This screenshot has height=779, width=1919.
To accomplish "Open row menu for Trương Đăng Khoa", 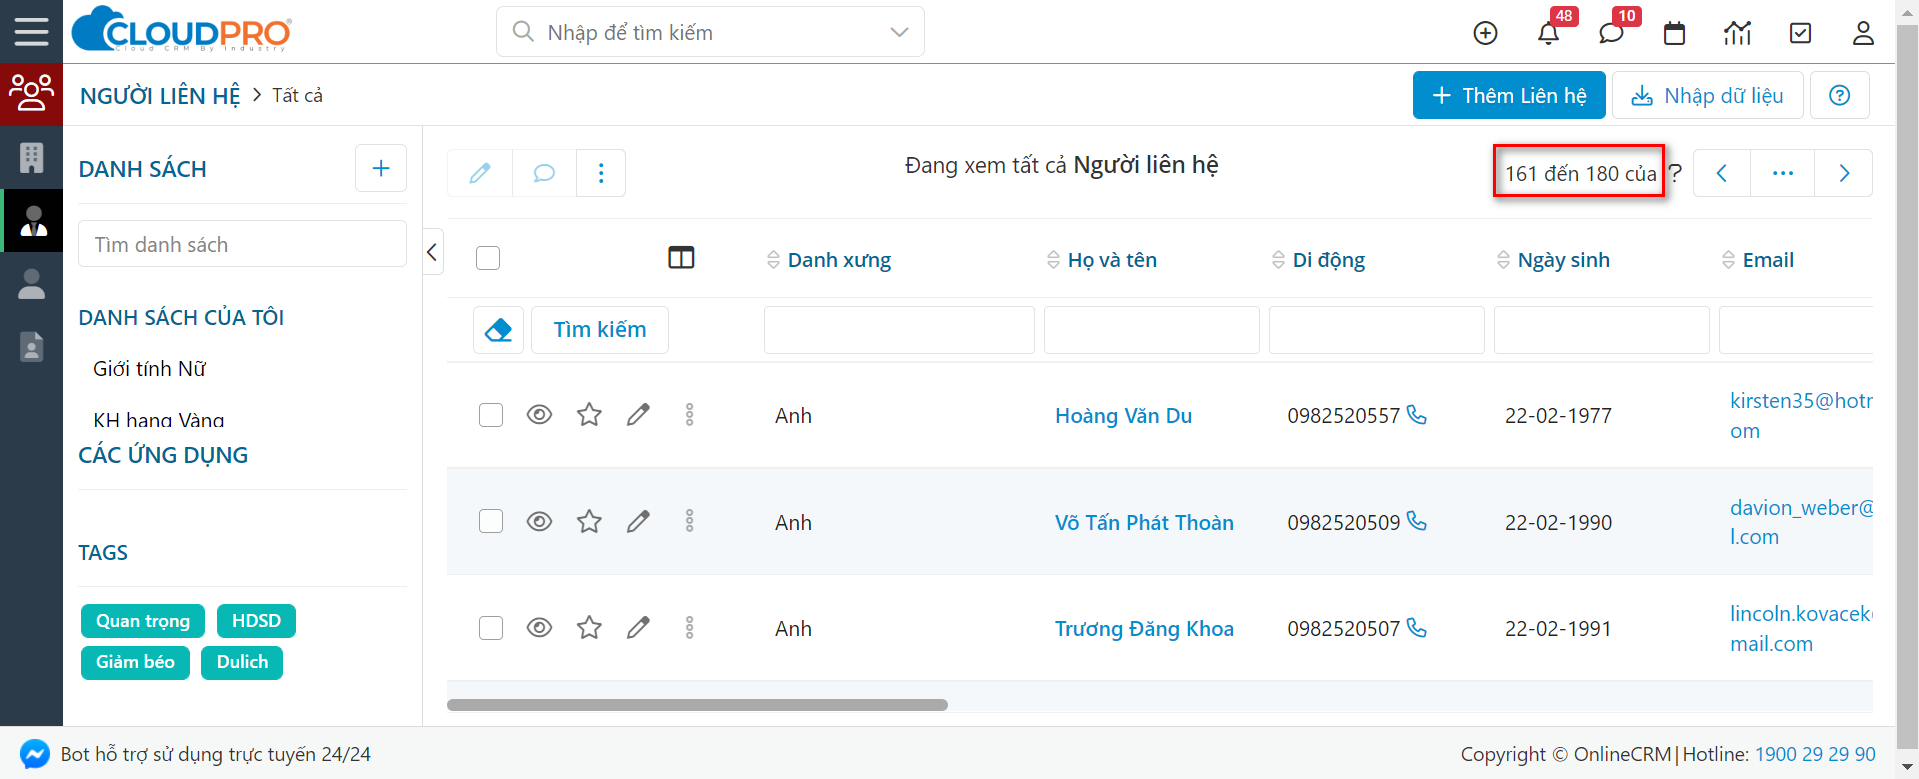I will (689, 627).
